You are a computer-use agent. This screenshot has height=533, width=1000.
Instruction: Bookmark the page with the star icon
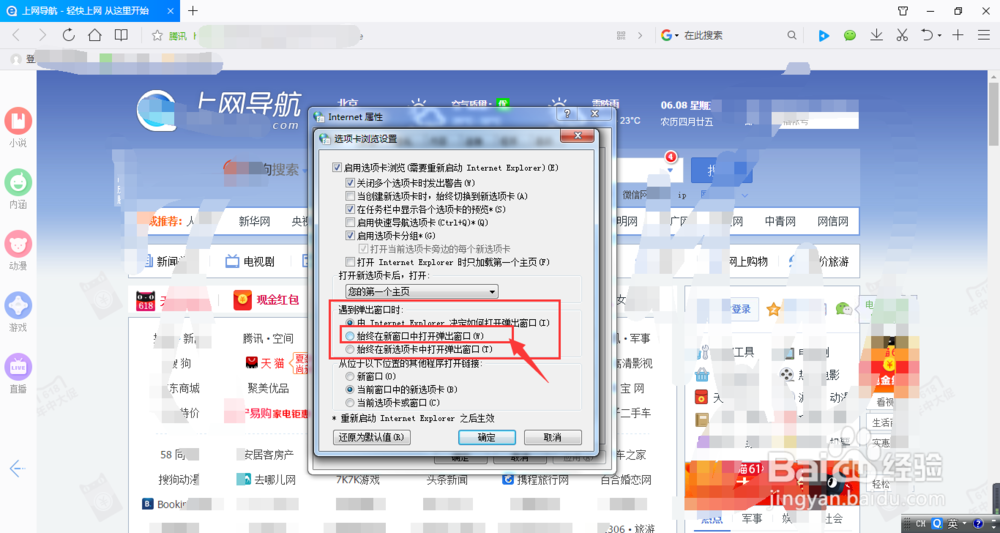click(157, 36)
